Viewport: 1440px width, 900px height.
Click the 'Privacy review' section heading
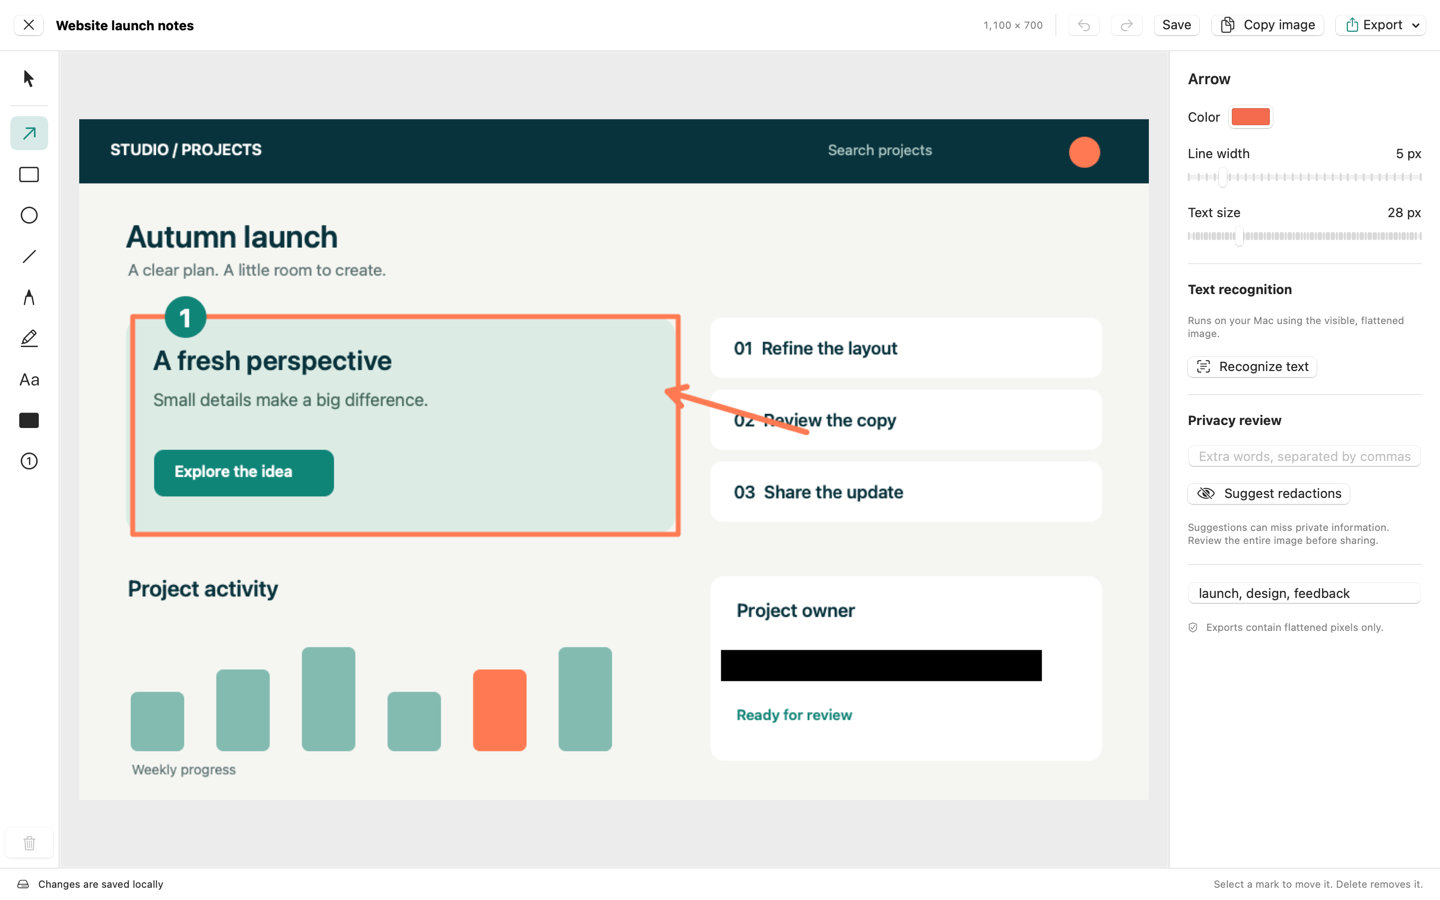(x=1235, y=421)
